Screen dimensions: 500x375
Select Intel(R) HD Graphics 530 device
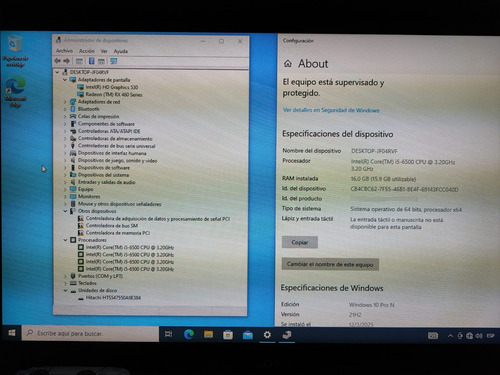(111, 87)
